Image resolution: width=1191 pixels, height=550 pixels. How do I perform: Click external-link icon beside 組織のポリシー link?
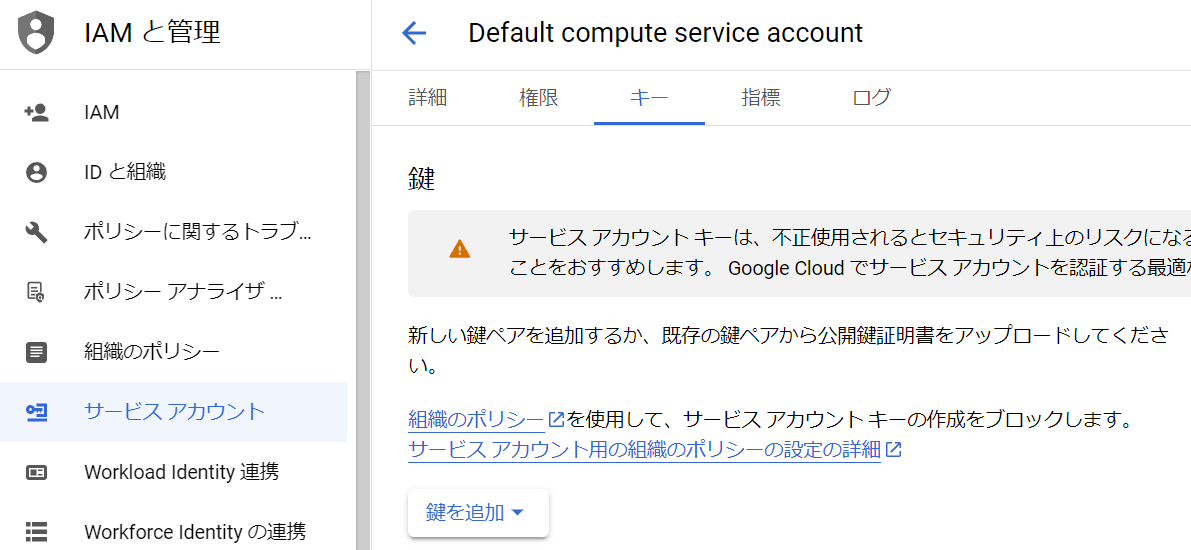(x=556, y=419)
